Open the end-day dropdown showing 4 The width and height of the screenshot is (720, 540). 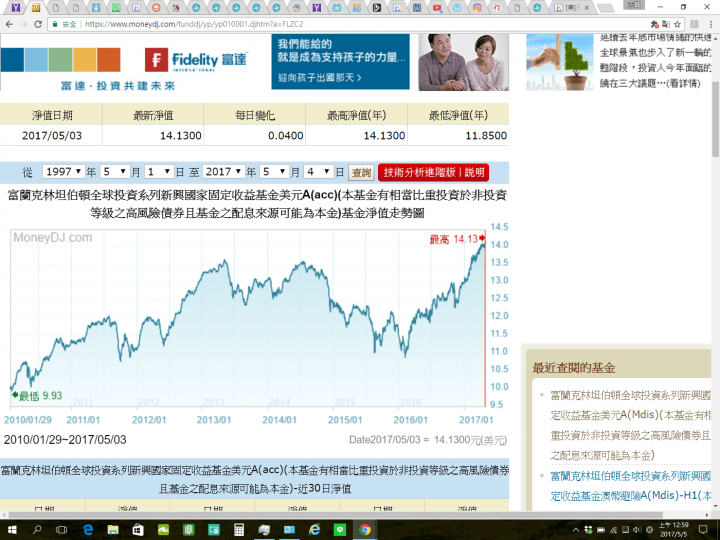click(x=318, y=172)
